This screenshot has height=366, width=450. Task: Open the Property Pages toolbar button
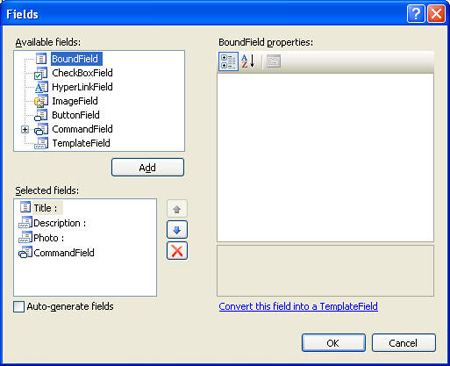273,61
